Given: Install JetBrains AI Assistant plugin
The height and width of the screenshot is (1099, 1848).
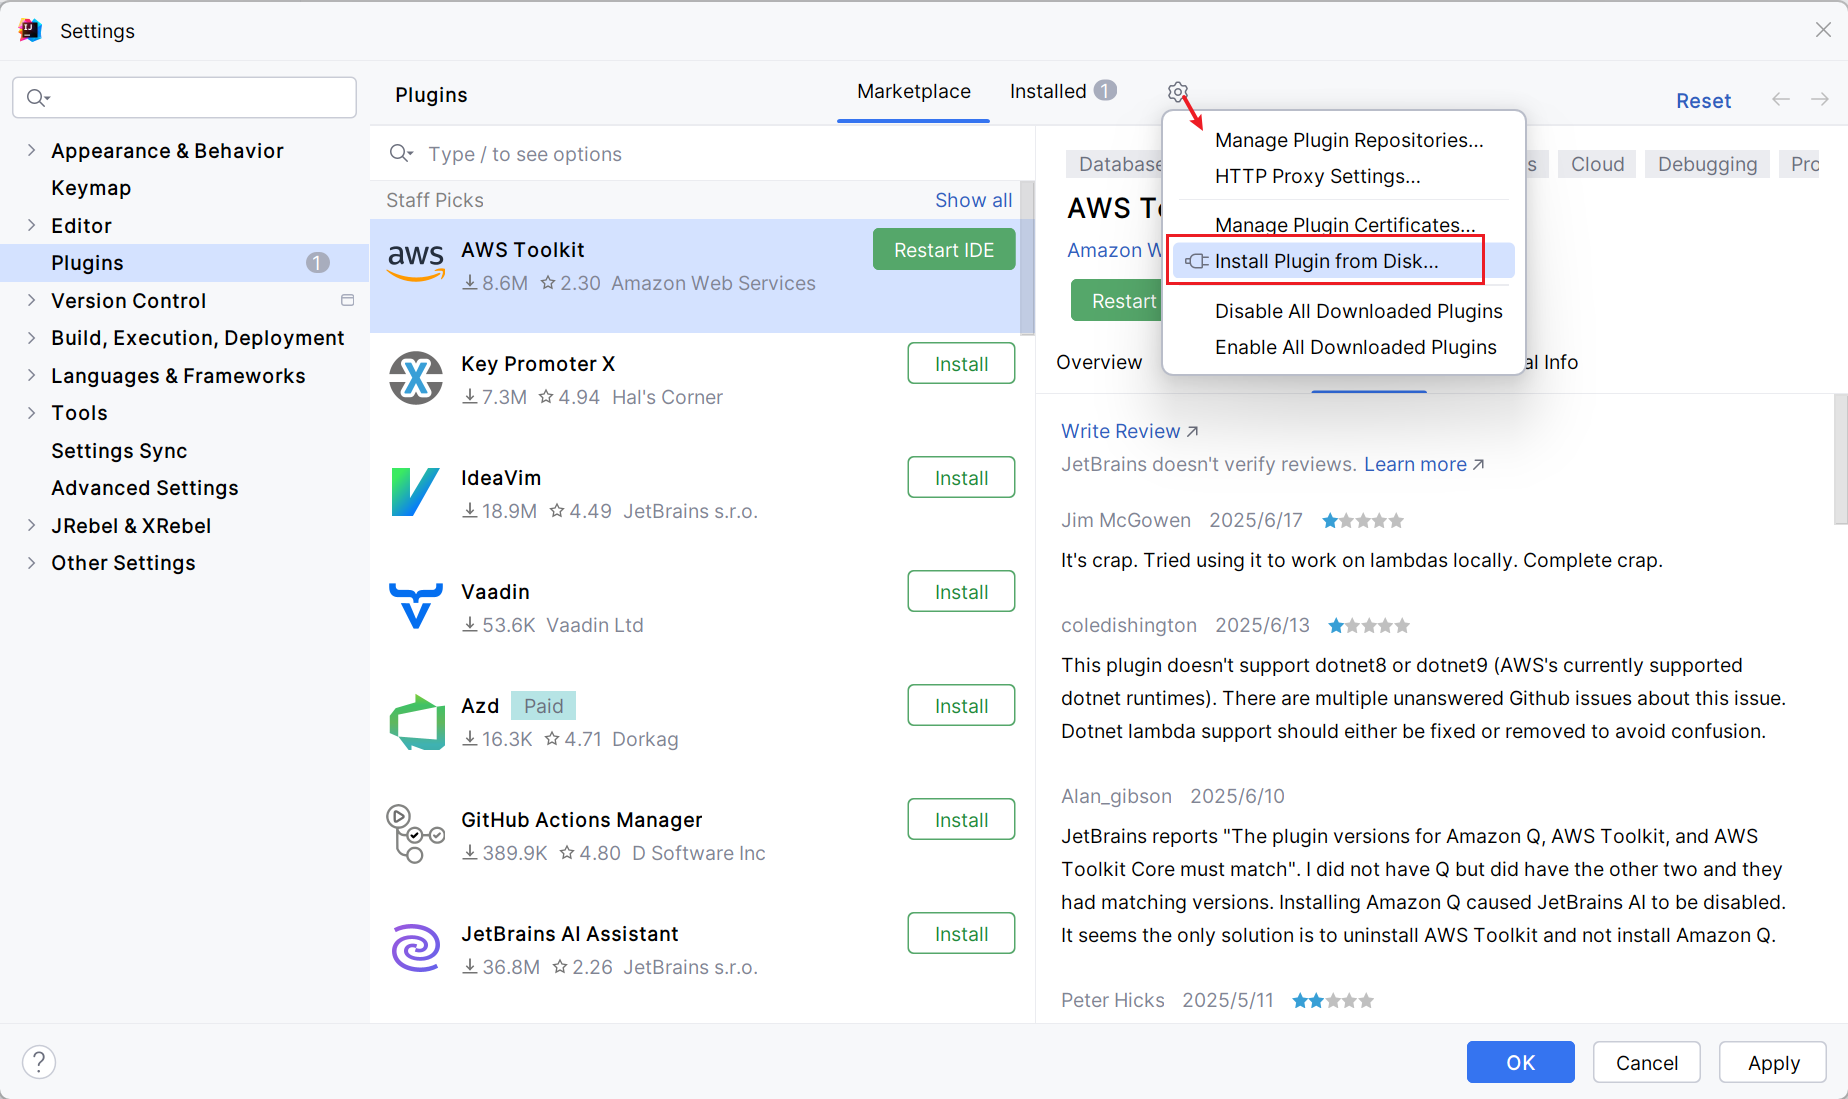Looking at the screenshot, I should [961, 934].
